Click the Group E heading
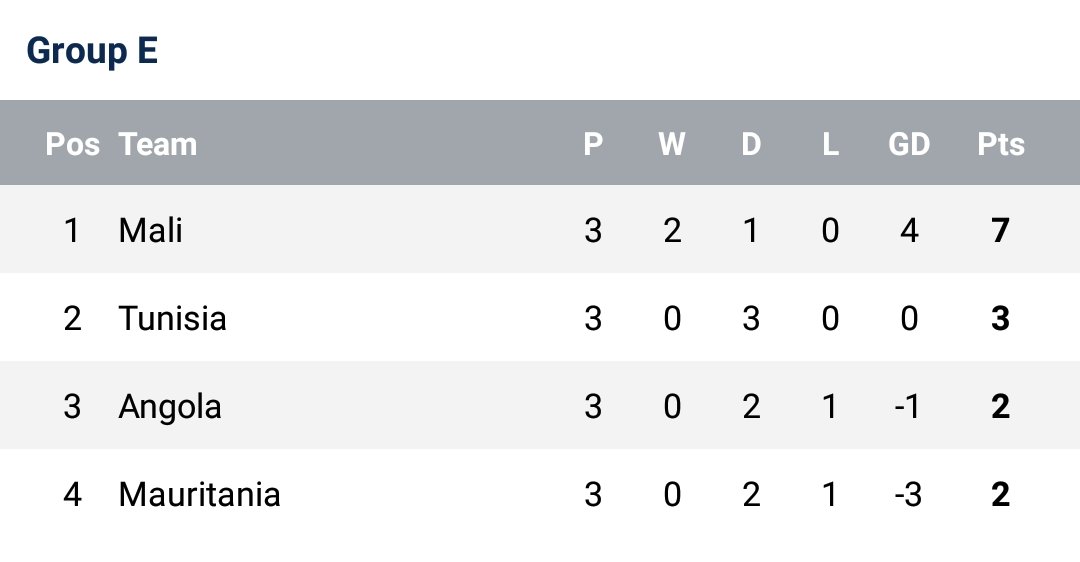The image size is (1080, 562). [x=92, y=50]
